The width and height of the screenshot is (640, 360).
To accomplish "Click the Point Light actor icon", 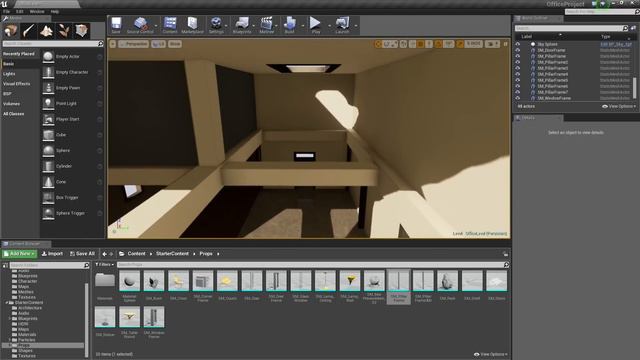I will pyautogui.click(x=48, y=103).
